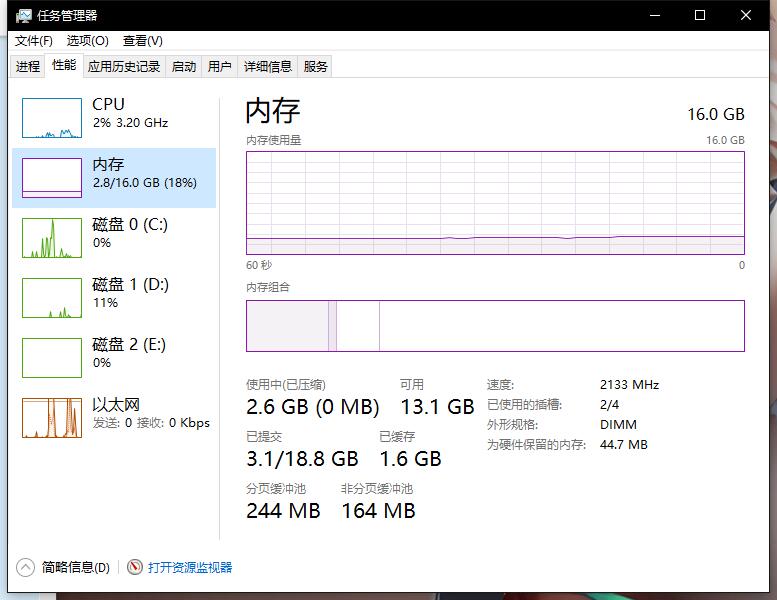This screenshot has width=777, height=600.
Task: Click the 打开资源监视器 link
Action: (190, 567)
